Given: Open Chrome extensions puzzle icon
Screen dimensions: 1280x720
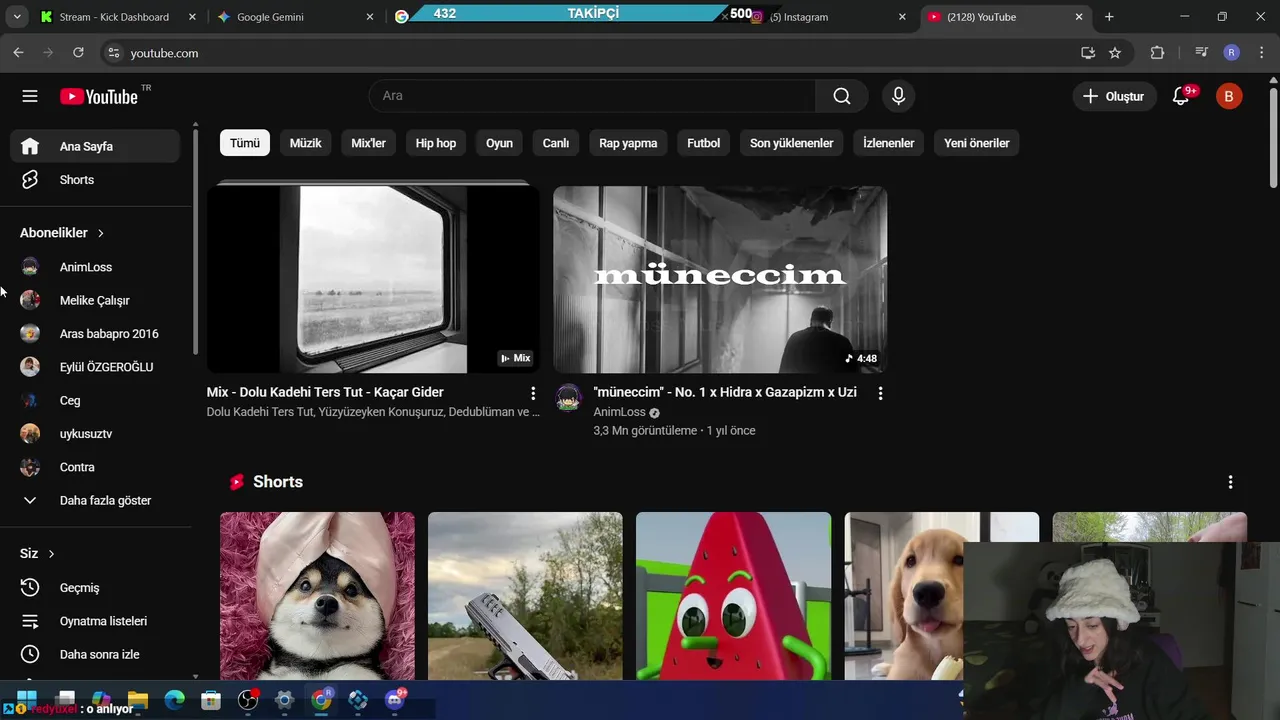Looking at the screenshot, I should tap(1157, 53).
